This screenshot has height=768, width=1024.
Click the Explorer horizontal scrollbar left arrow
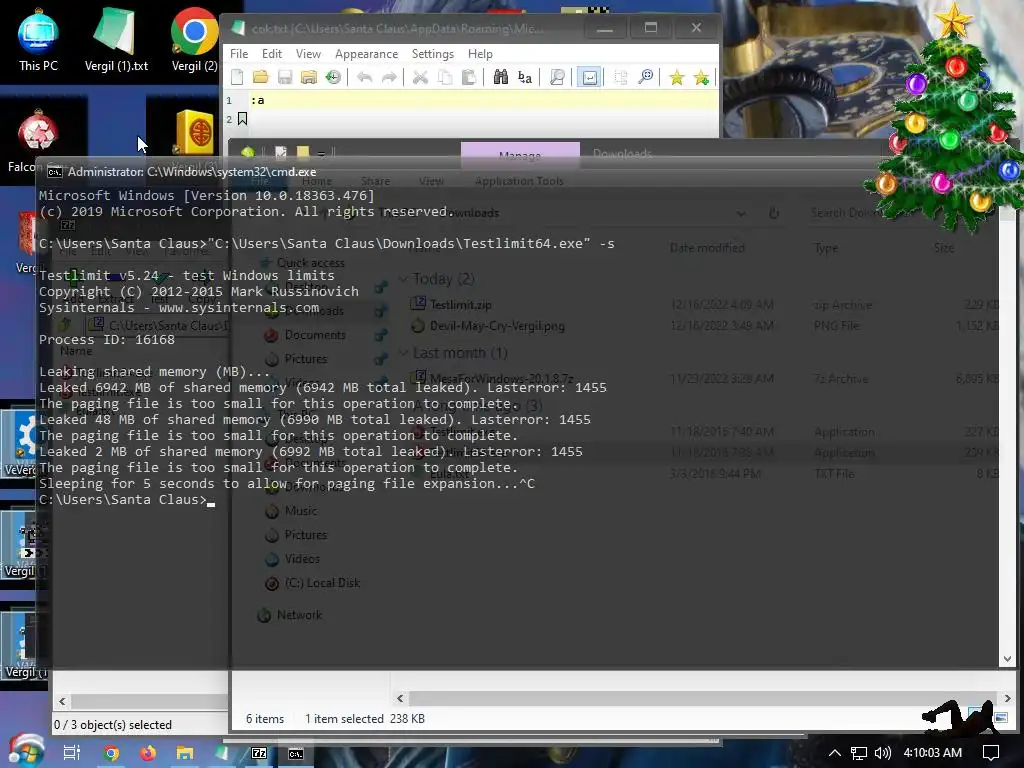(400, 698)
